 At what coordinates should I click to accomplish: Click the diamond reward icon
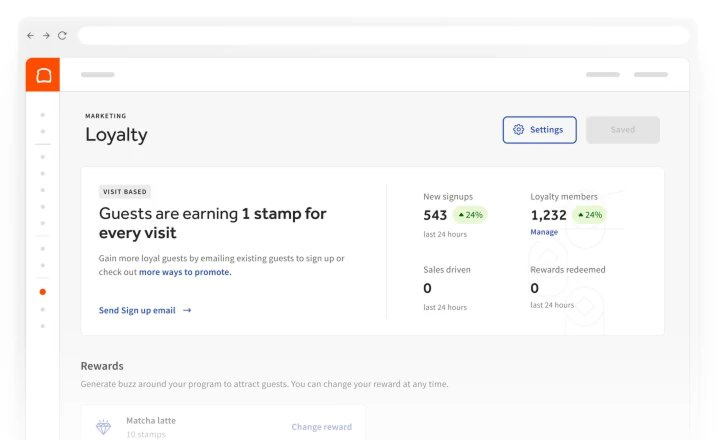point(103,427)
